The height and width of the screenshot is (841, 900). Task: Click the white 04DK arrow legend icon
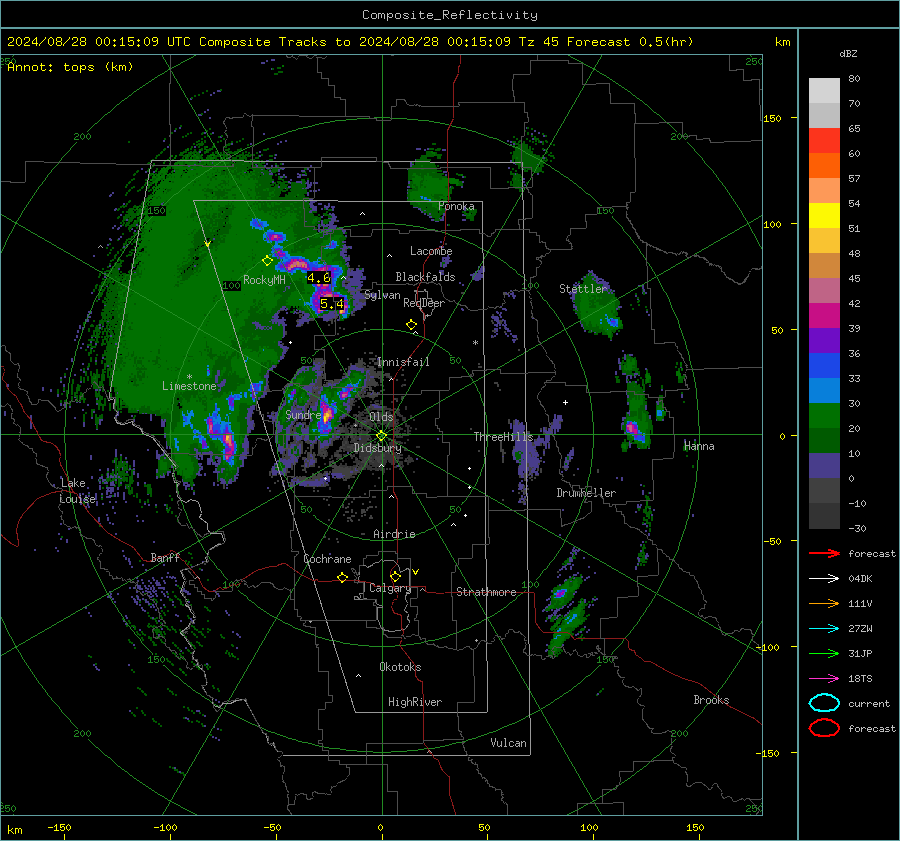tap(824, 578)
